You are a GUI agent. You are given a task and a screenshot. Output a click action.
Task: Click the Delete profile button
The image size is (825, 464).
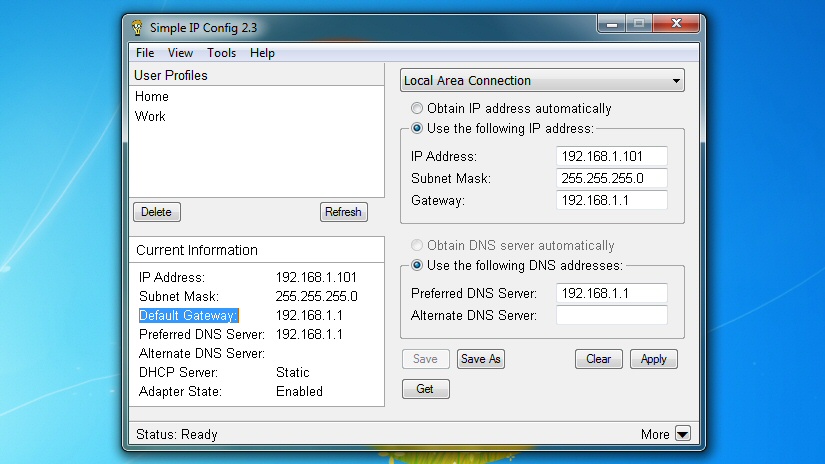click(x=157, y=212)
